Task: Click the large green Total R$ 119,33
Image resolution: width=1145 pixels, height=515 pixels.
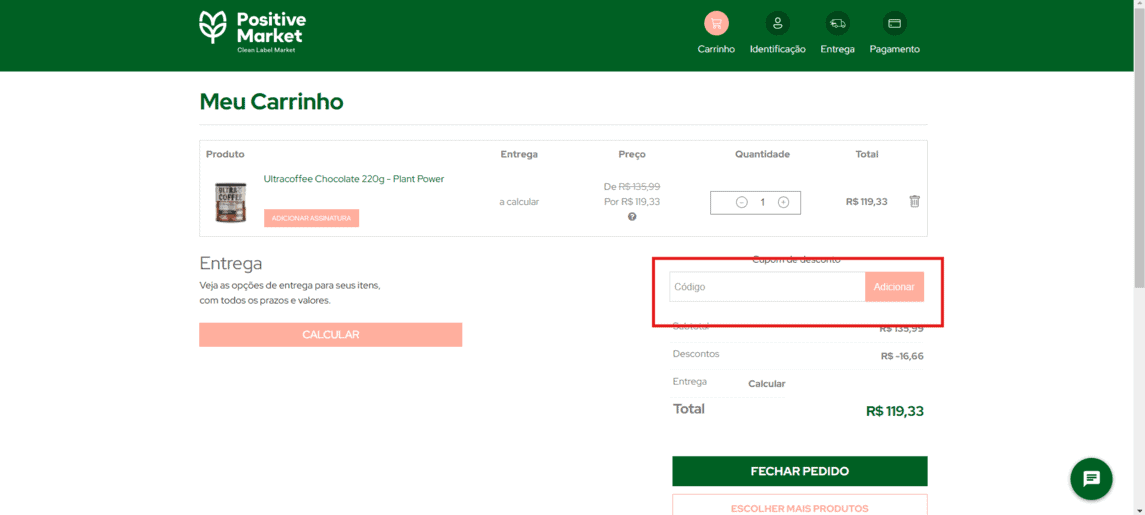Action: [895, 411]
